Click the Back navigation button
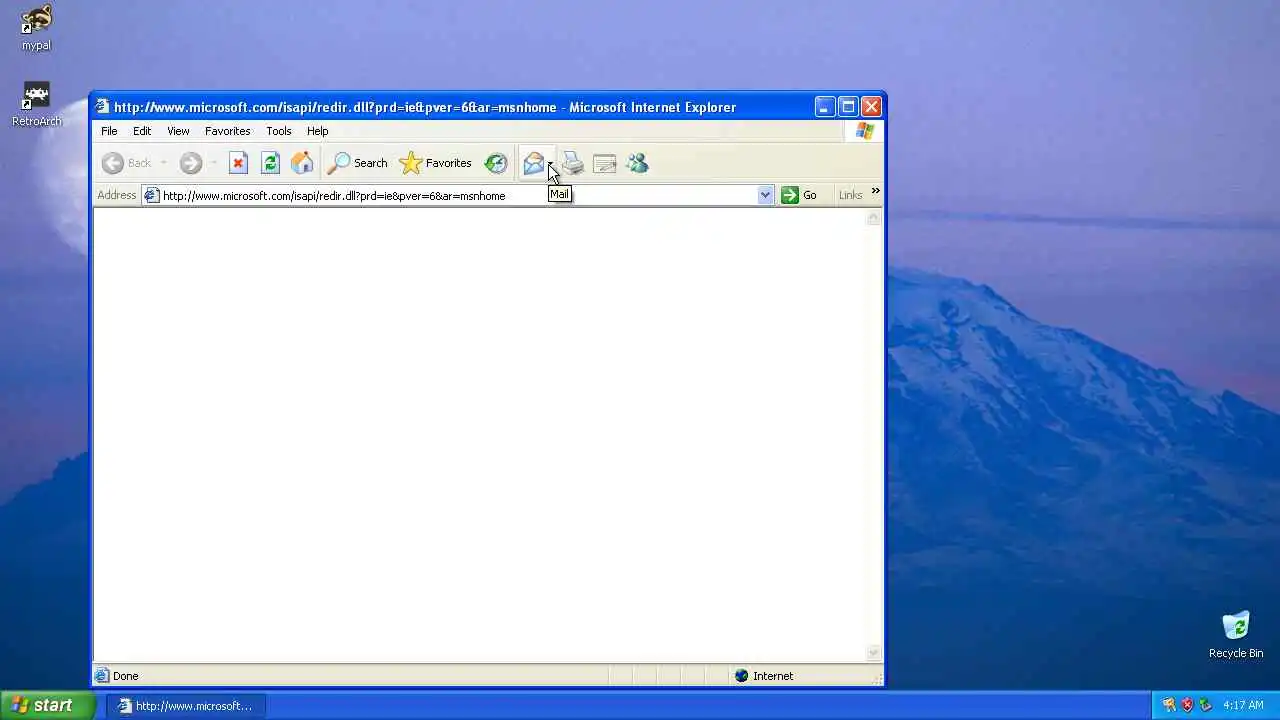 click(x=127, y=163)
